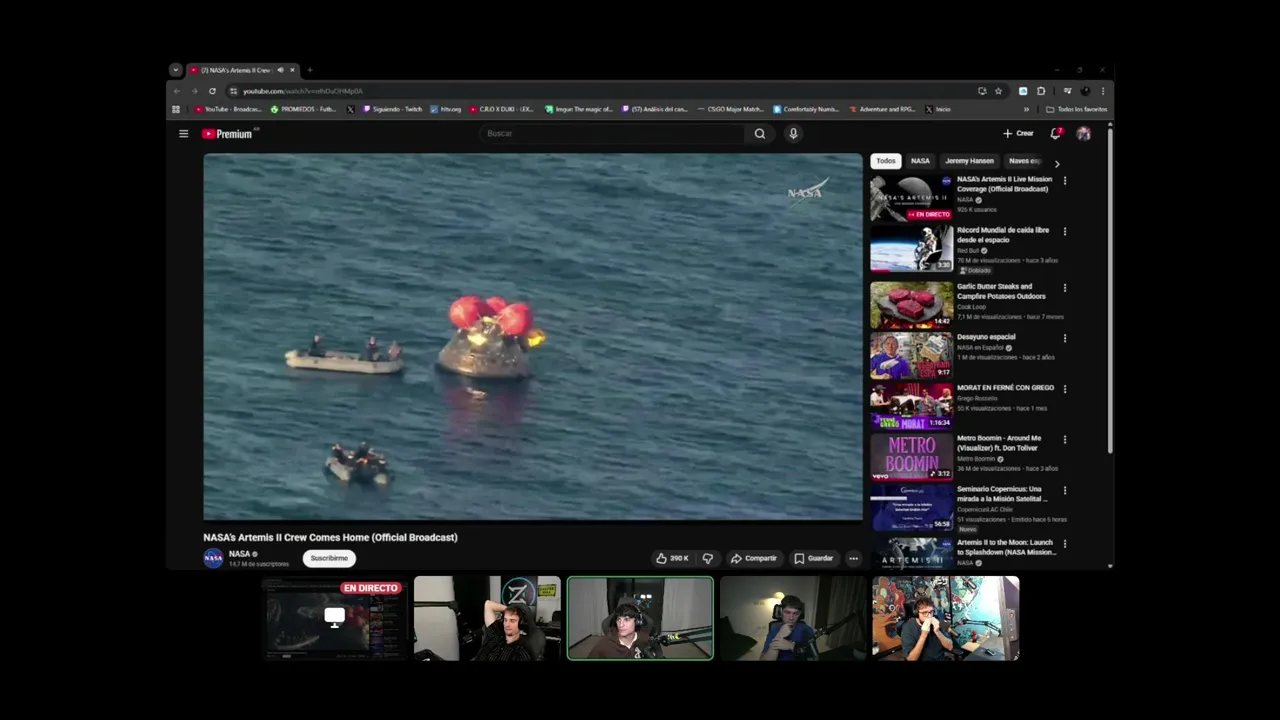Open the account avatar menu

tap(1083, 133)
